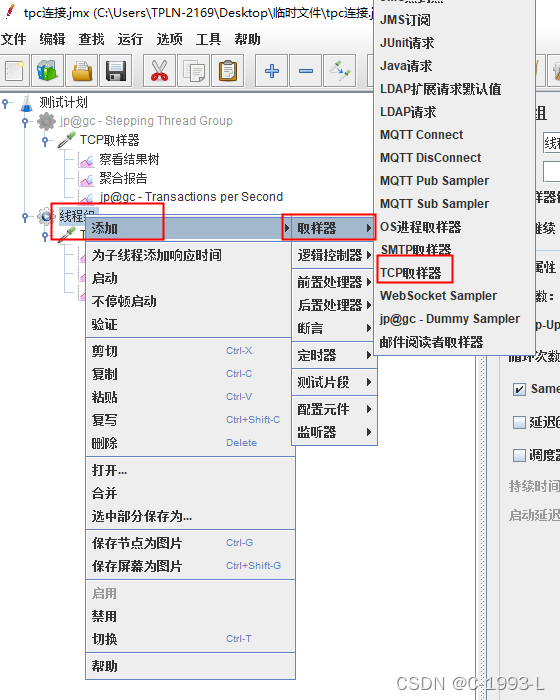Screen dimensions: 560x700
Task: Expand the 后置处理器 submenu
Action: coord(334,305)
